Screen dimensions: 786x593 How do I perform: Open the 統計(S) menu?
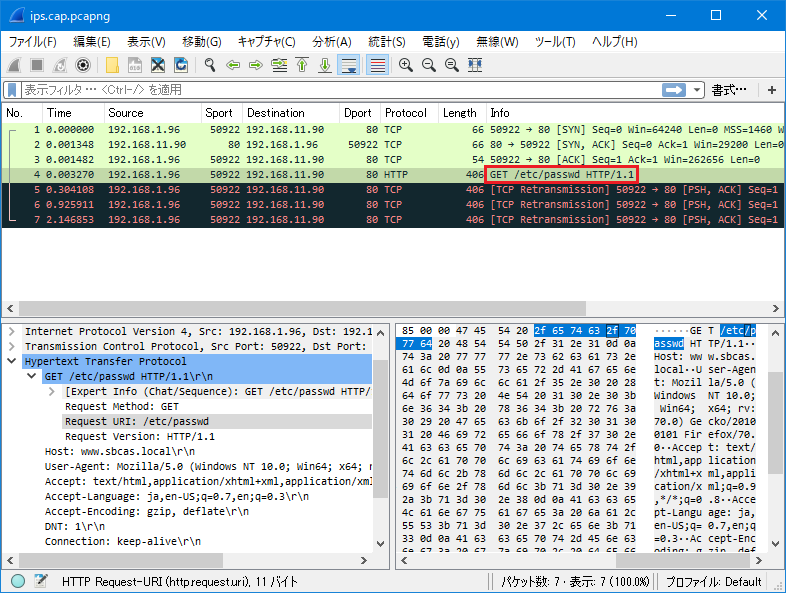coord(386,42)
